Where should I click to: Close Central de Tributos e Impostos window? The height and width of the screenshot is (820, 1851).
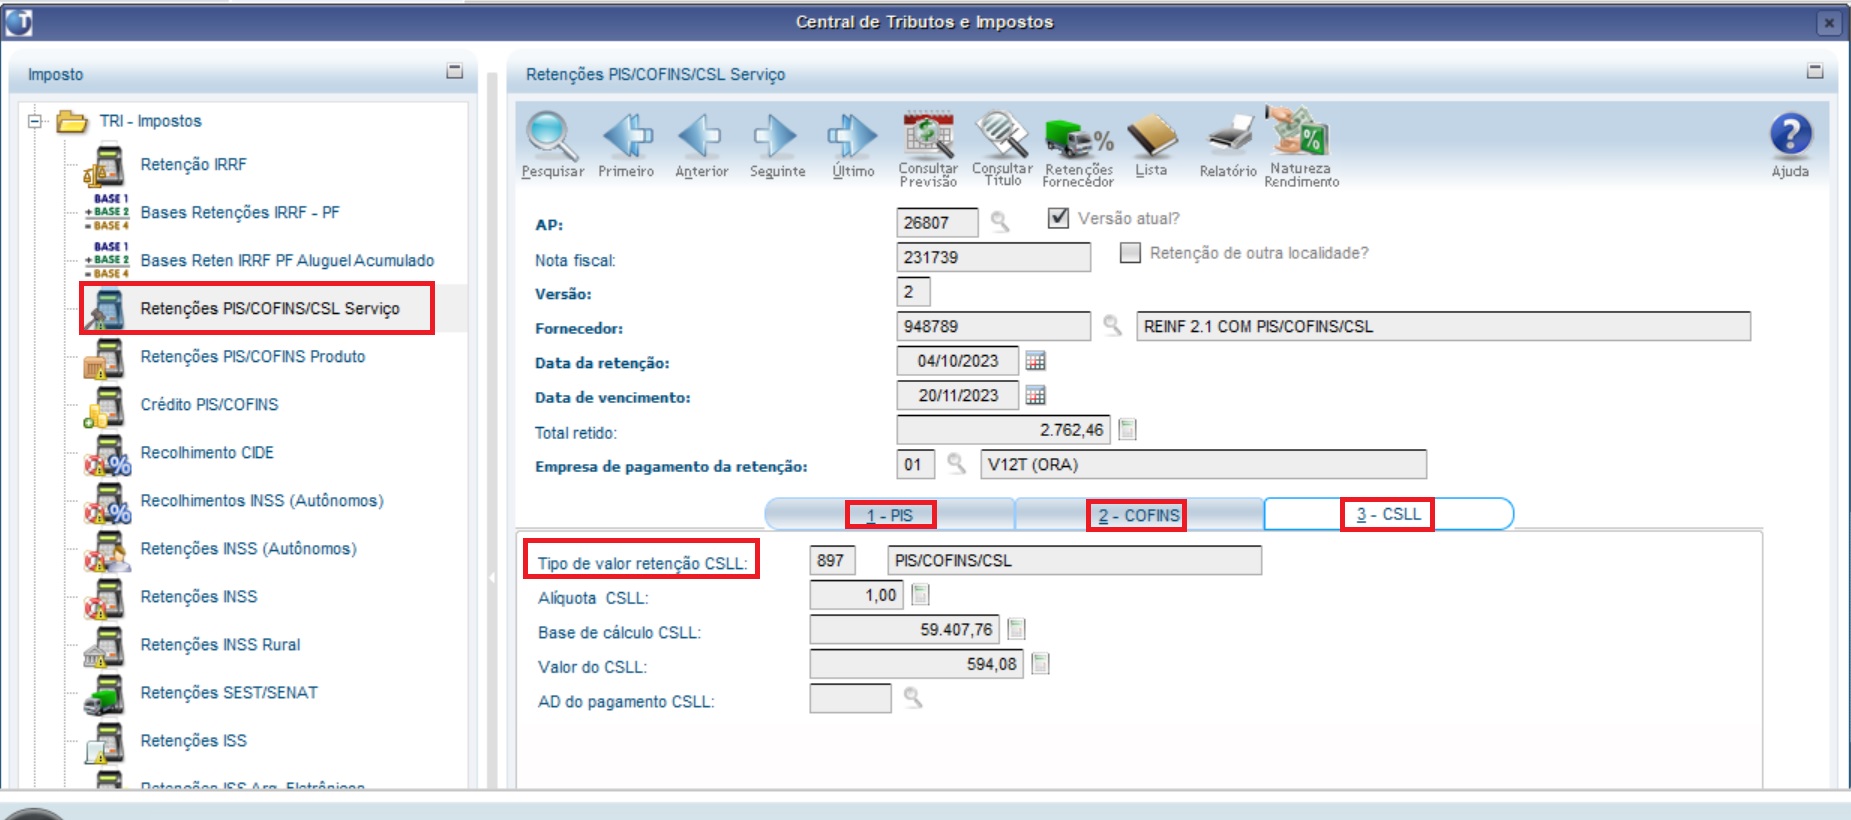click(1828, 22)
